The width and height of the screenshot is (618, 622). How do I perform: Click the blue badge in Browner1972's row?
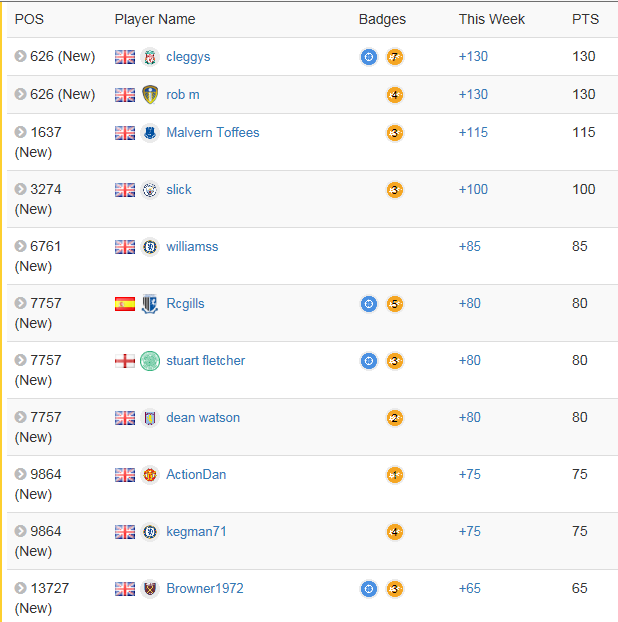click(x=369, y=589)
